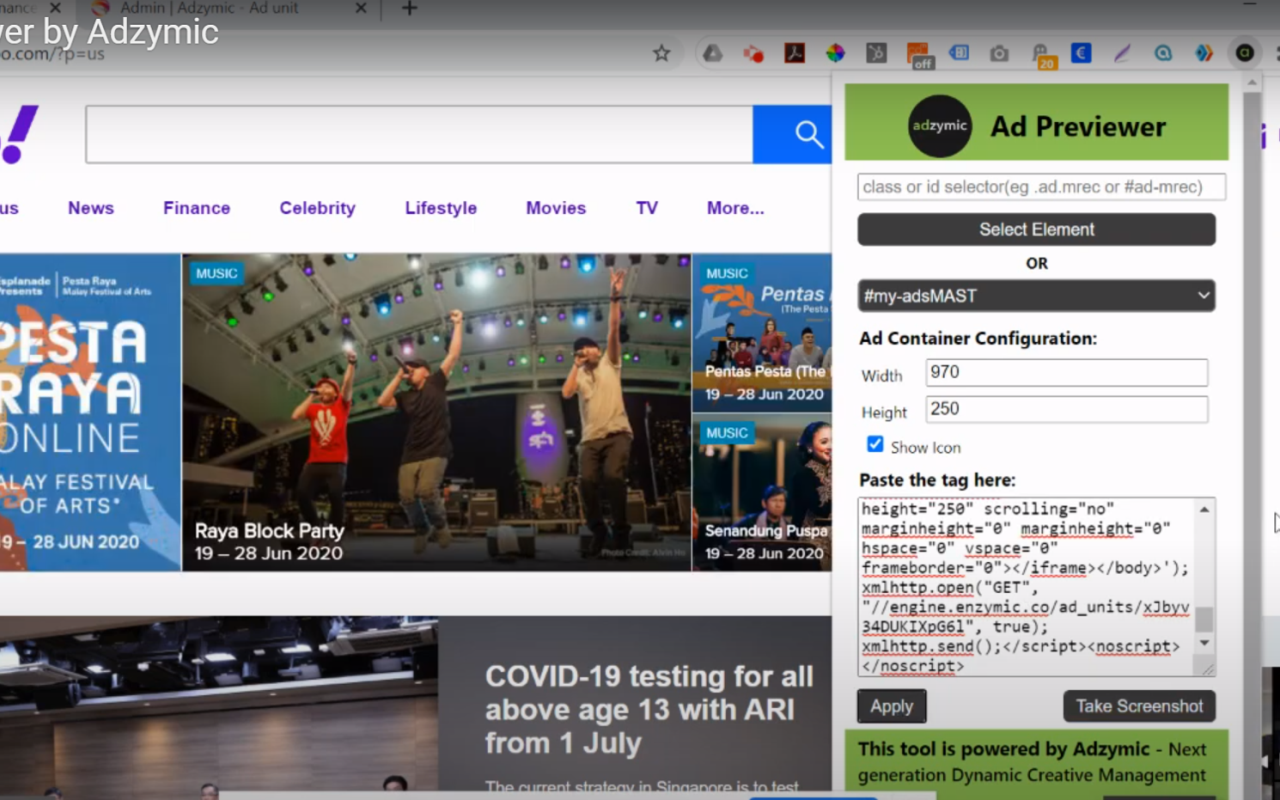Click 'This tool is powered by Adzymic' text
This screenshot has width=1280, height=800.
1005,749
